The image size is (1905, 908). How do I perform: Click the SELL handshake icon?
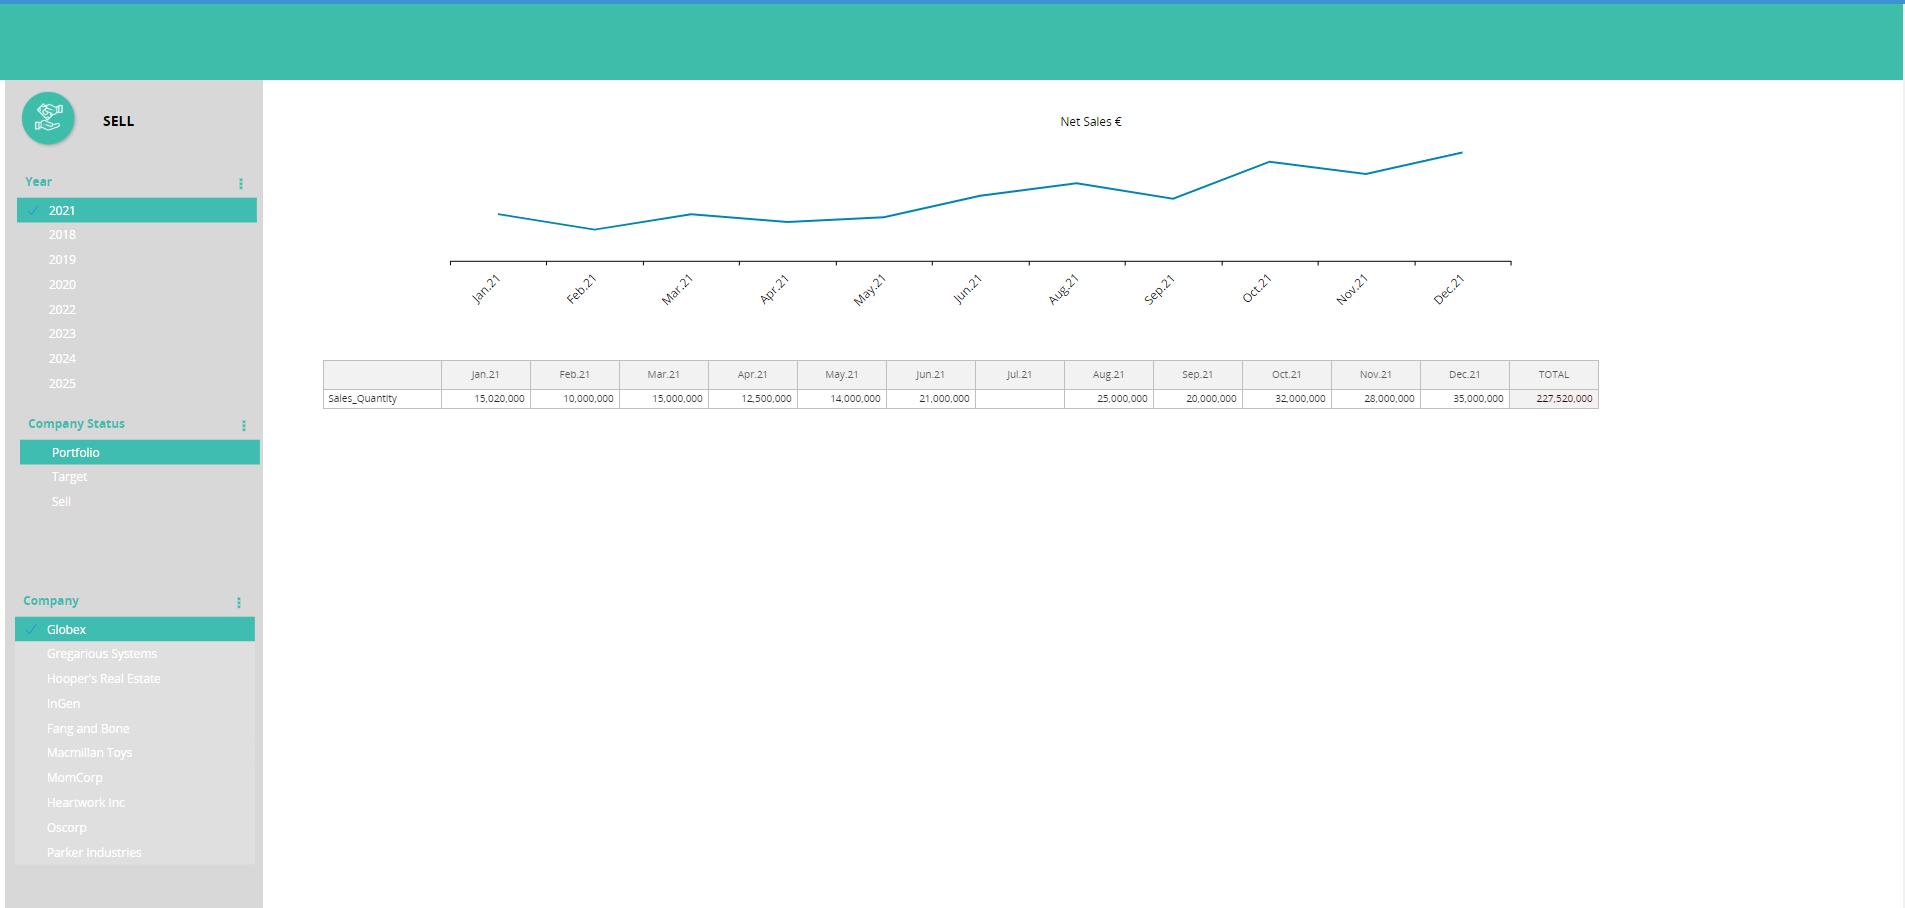[x=48, y=118]
